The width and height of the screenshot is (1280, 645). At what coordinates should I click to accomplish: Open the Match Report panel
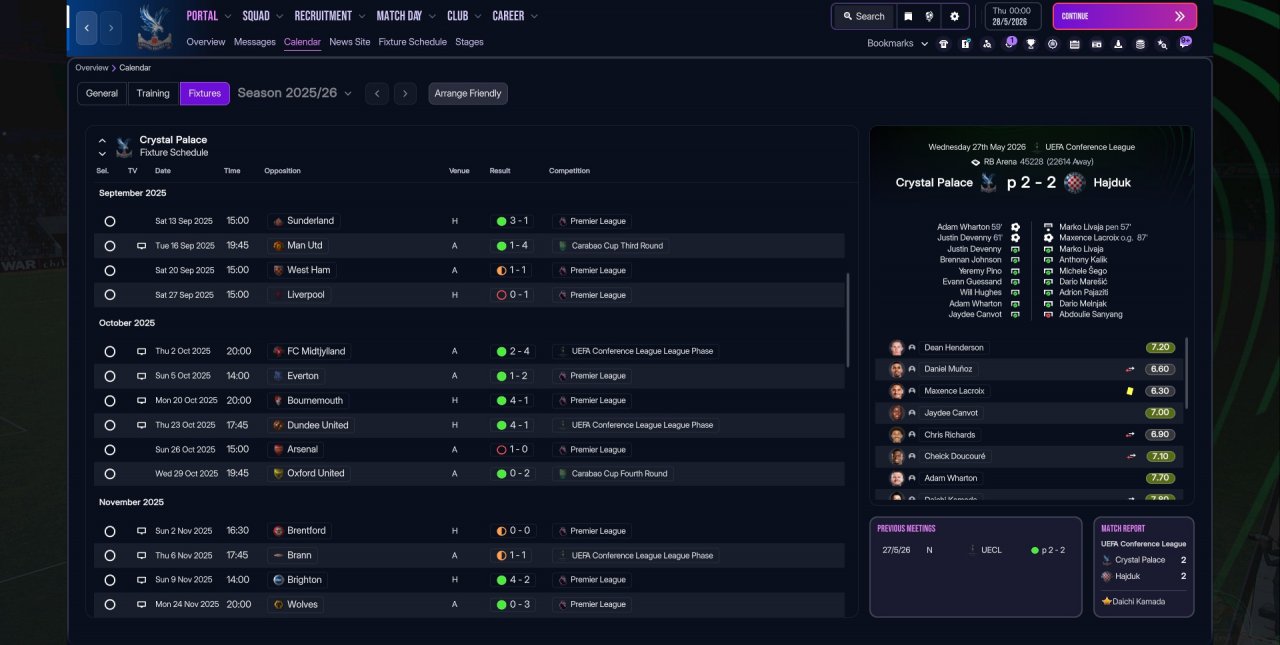tap(1143, 566)
